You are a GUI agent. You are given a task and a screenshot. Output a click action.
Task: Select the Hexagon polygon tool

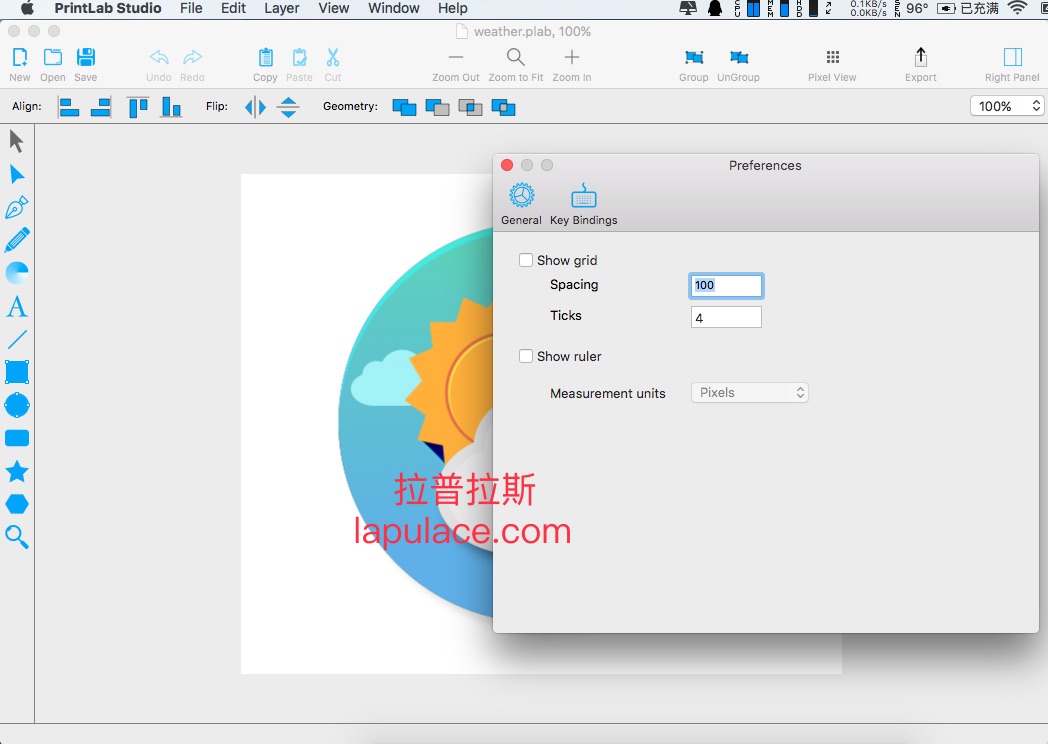point(17,504)
